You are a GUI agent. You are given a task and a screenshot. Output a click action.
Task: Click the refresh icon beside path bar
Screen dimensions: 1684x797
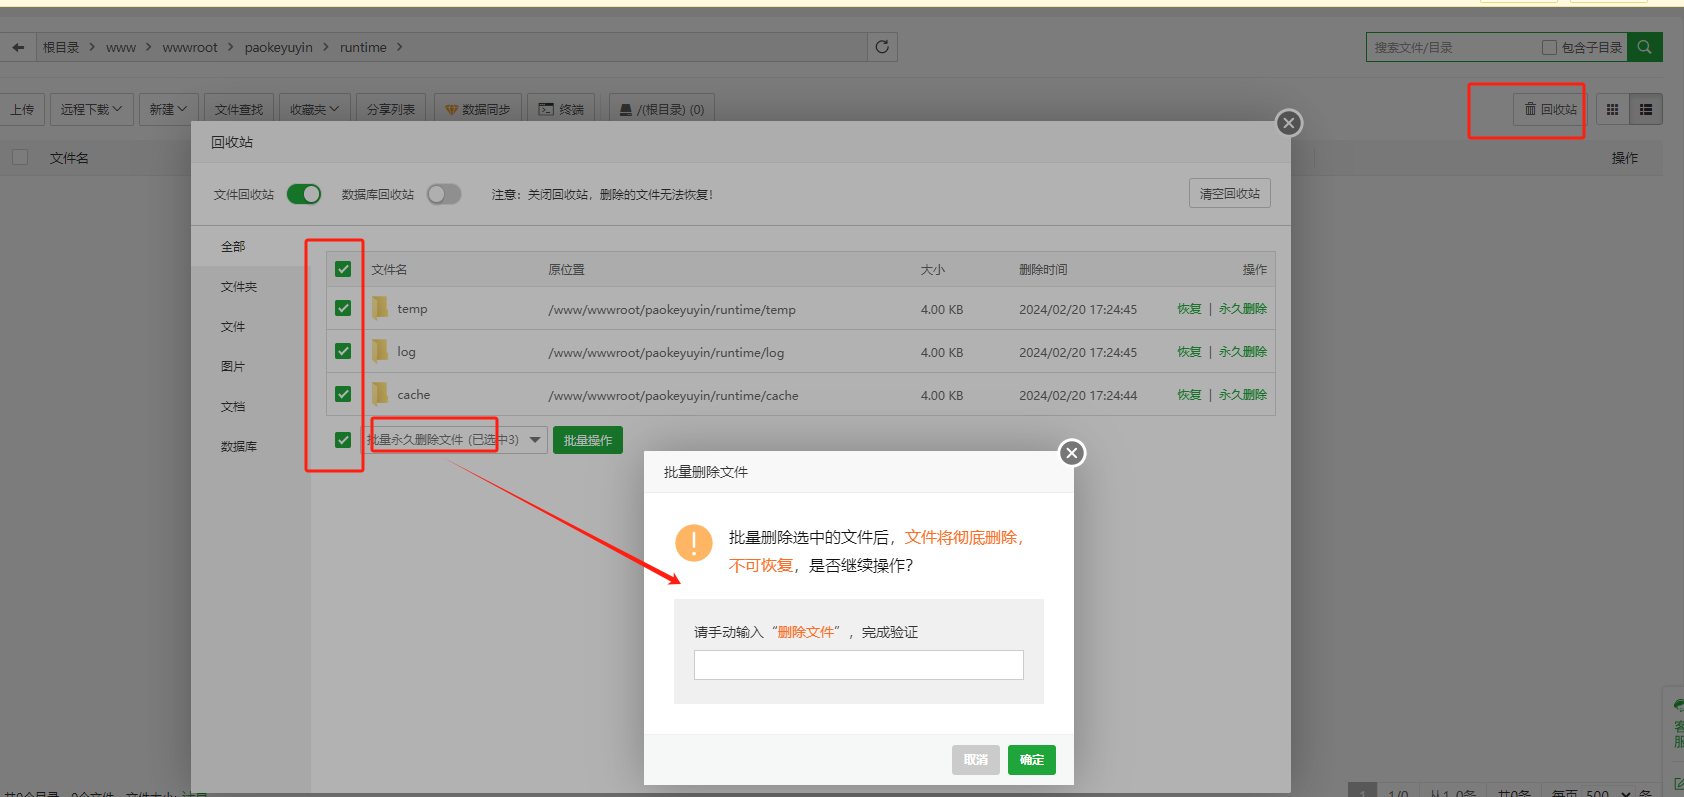(882, 47)
